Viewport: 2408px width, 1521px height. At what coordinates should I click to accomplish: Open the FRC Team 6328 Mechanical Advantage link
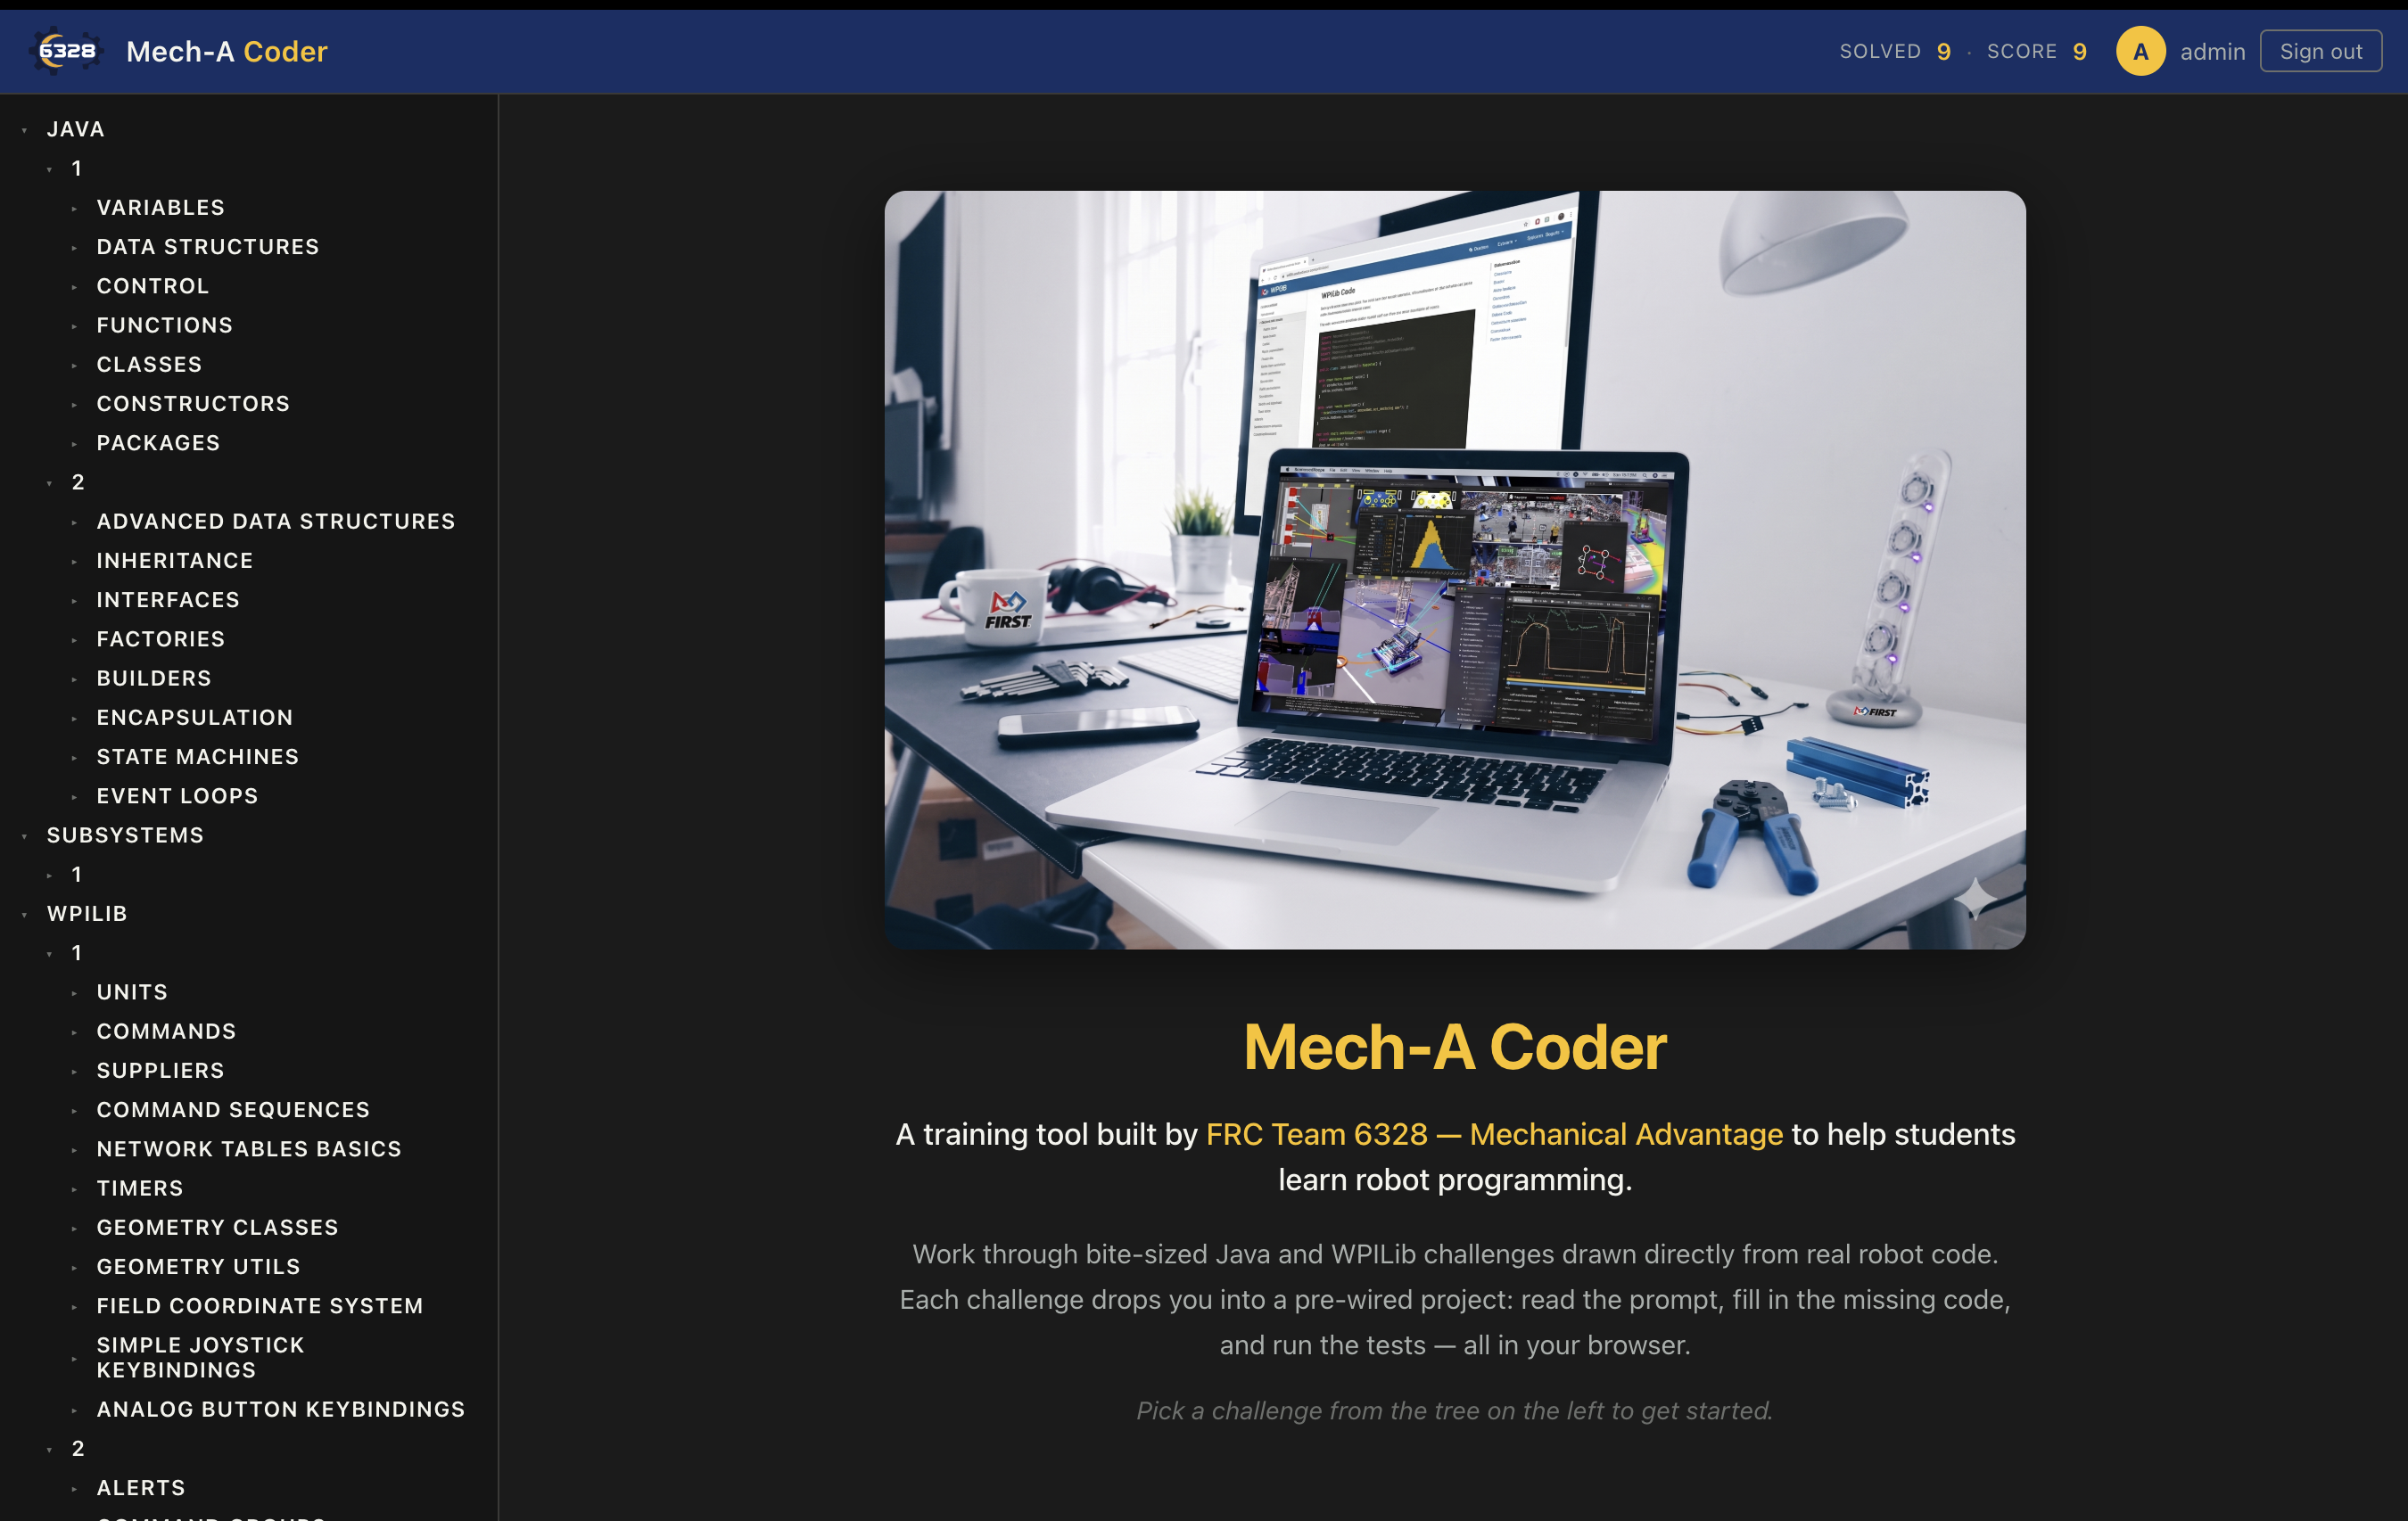[1494, 1134]
